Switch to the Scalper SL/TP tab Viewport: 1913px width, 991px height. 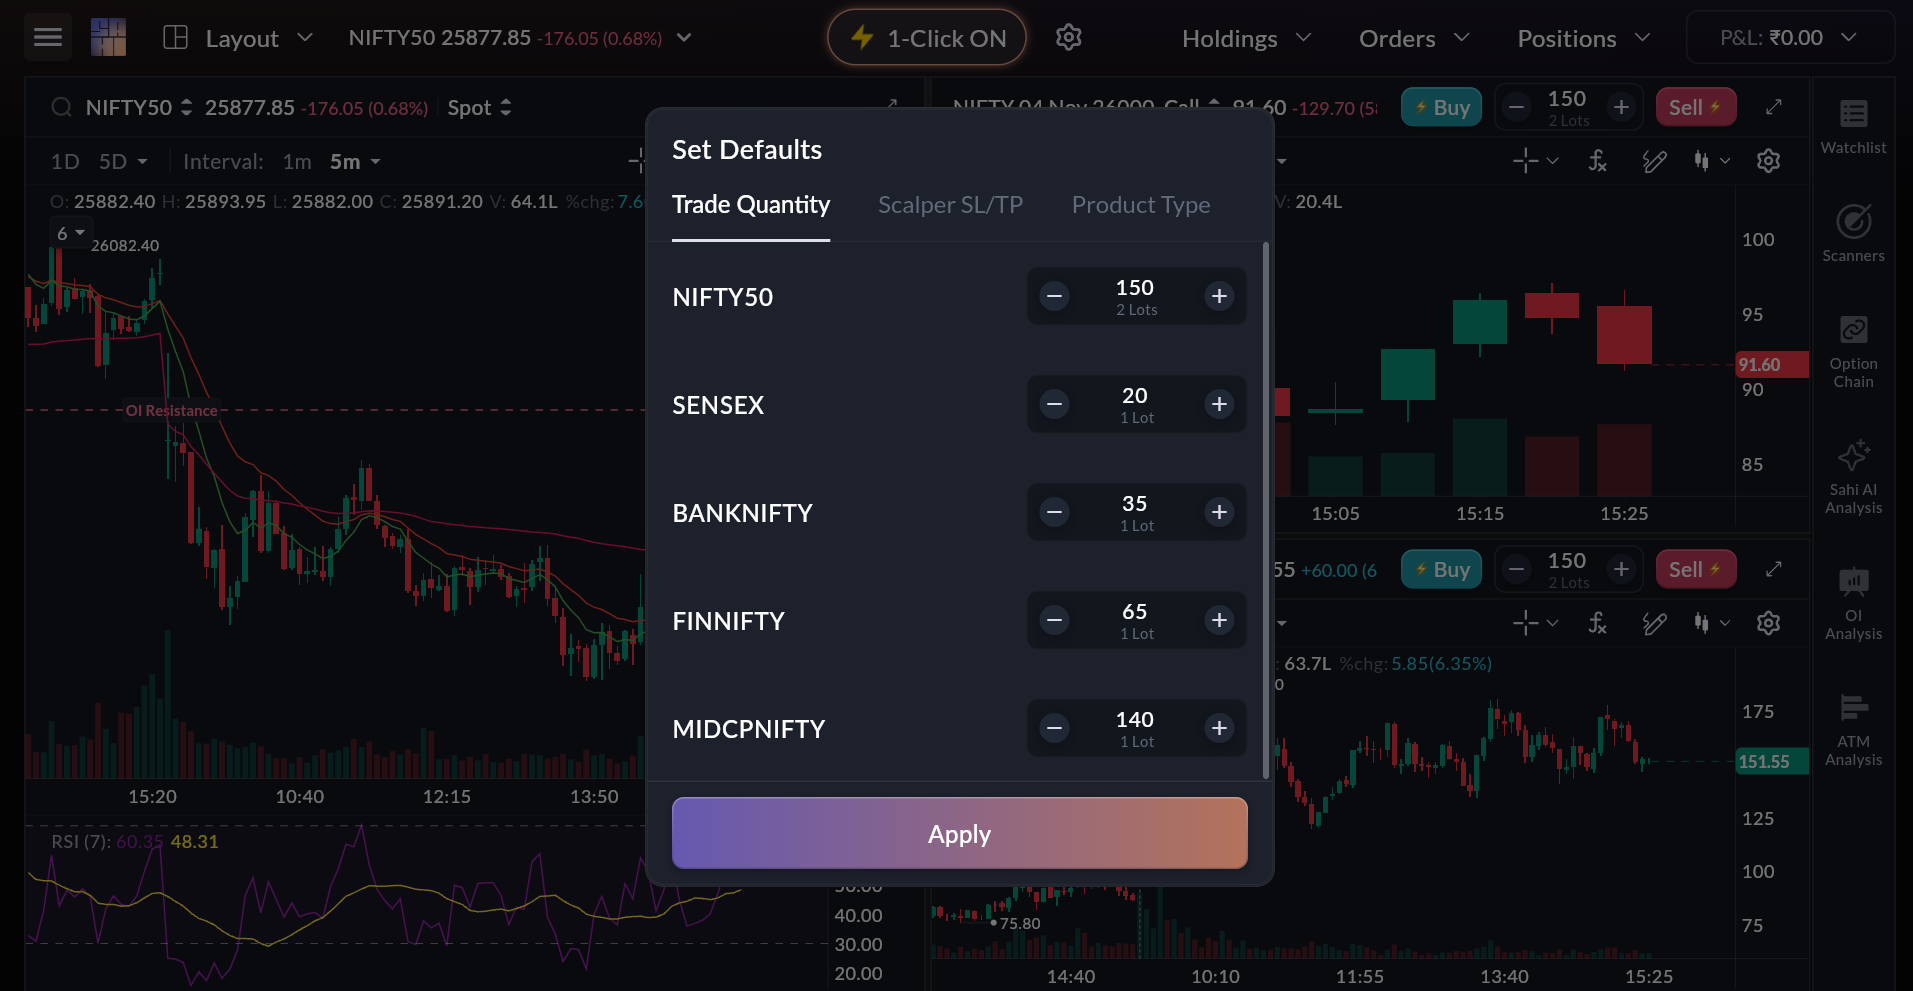click(950, 205)
